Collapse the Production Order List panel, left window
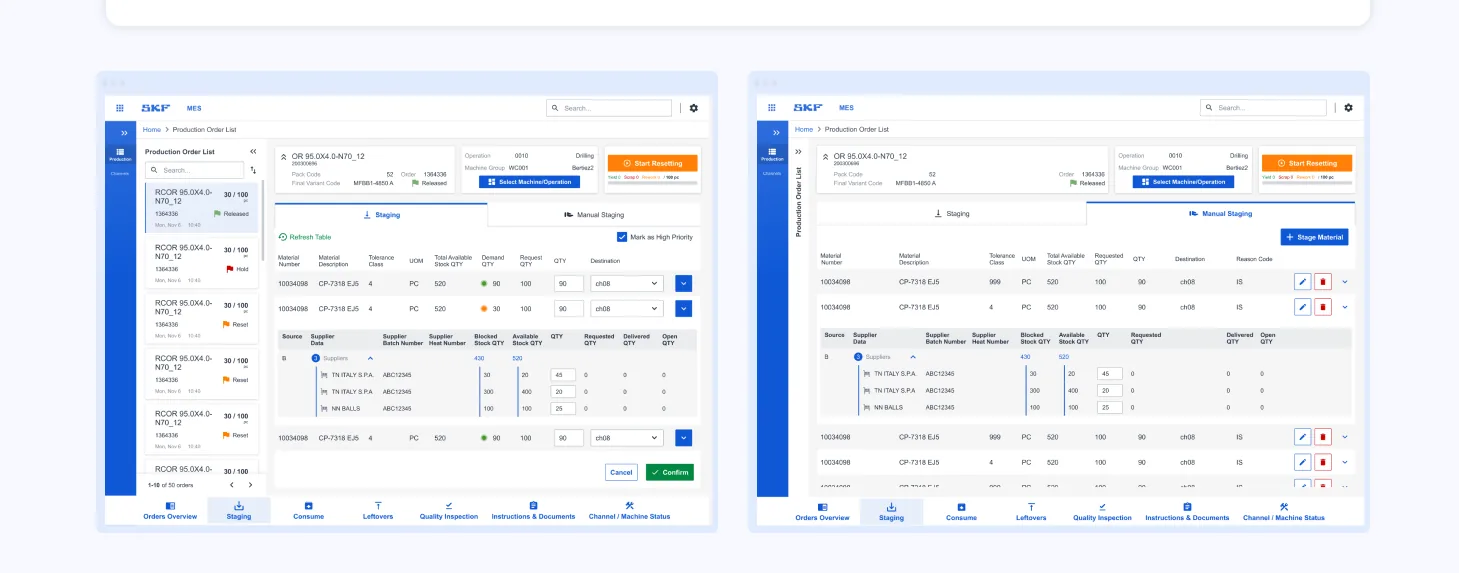 (253, 152)
